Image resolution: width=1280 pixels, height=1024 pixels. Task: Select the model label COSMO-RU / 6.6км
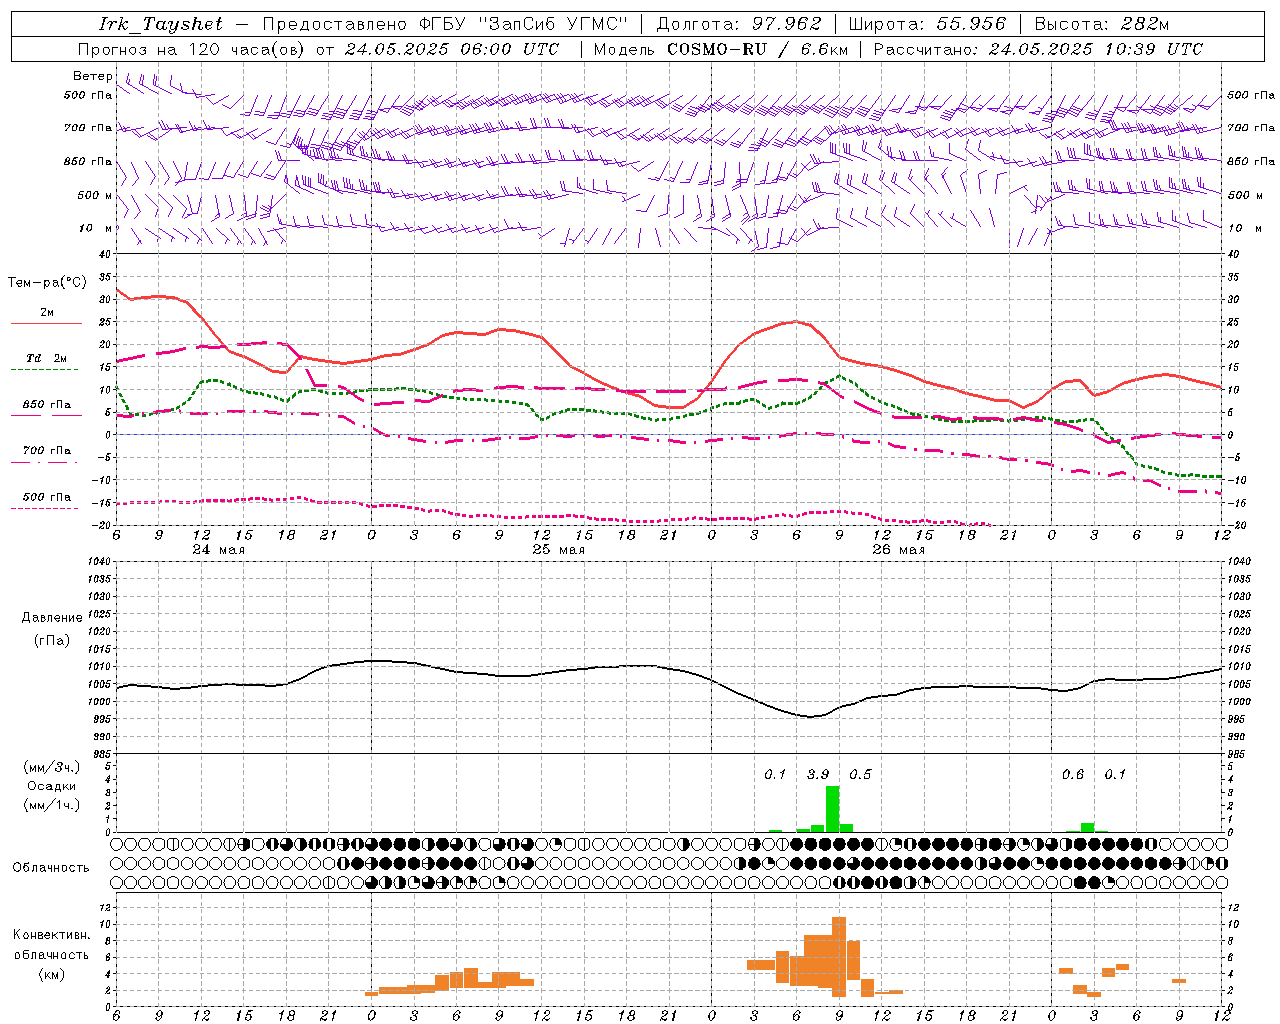(759, 49)
